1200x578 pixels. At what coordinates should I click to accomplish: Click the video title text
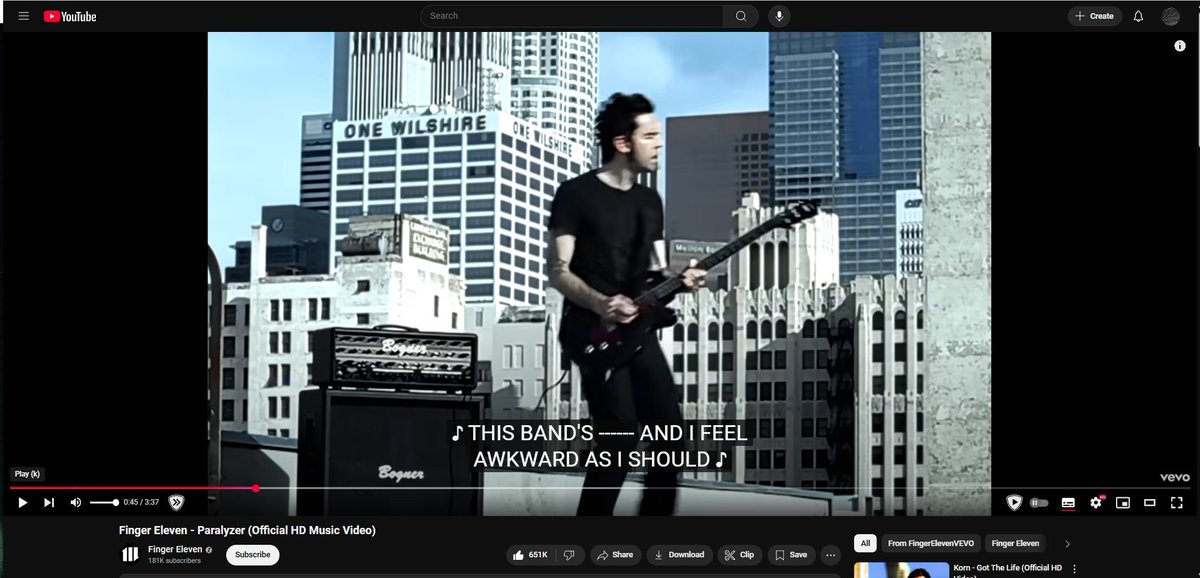tap(247, 530)
